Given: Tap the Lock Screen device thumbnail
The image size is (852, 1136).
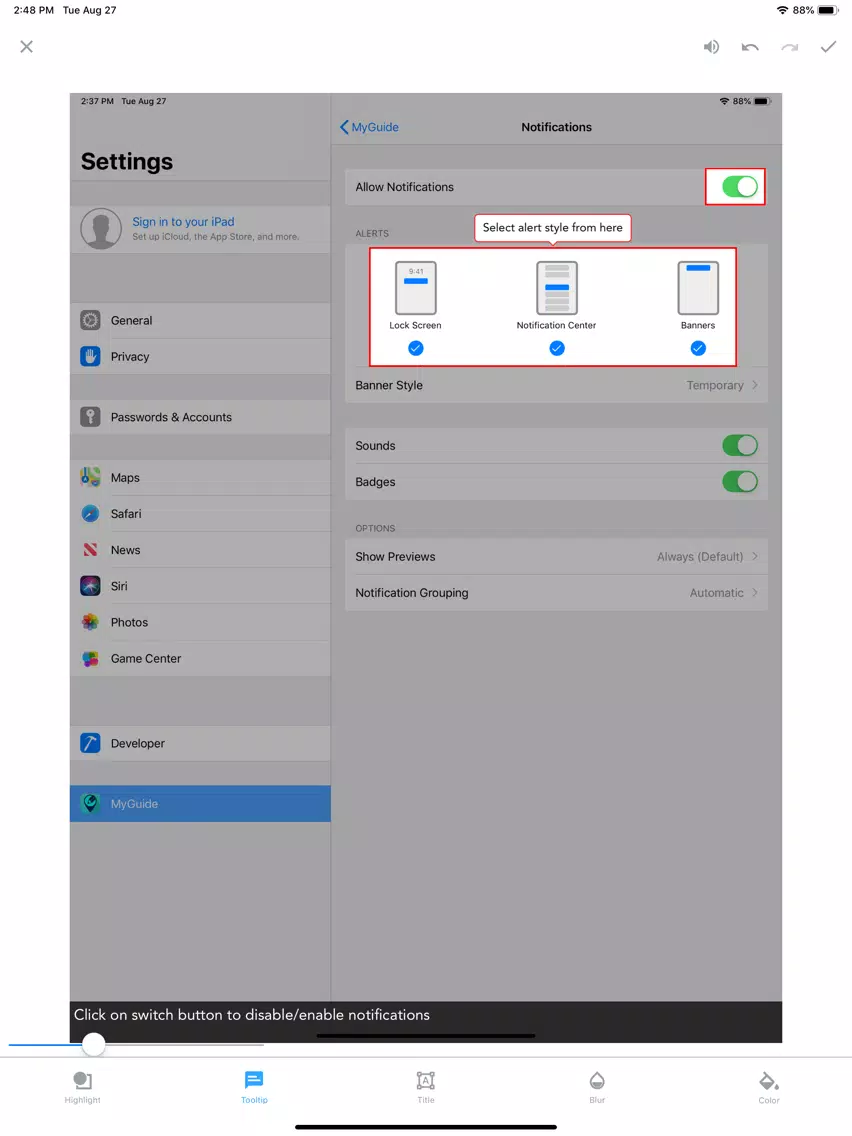Looking at the screenshot, I should (416, 288).
